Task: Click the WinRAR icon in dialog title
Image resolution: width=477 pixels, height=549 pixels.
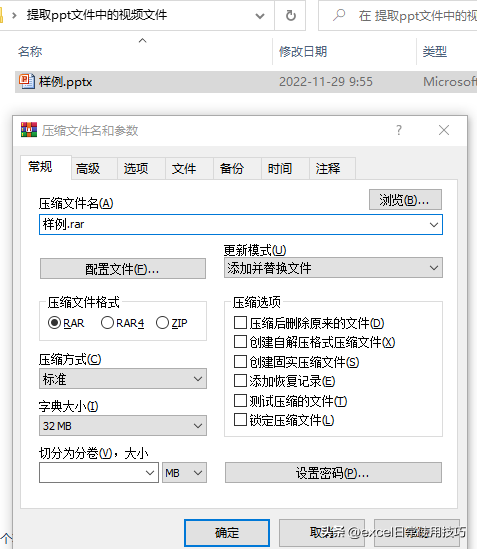Action: coord(29,130)
